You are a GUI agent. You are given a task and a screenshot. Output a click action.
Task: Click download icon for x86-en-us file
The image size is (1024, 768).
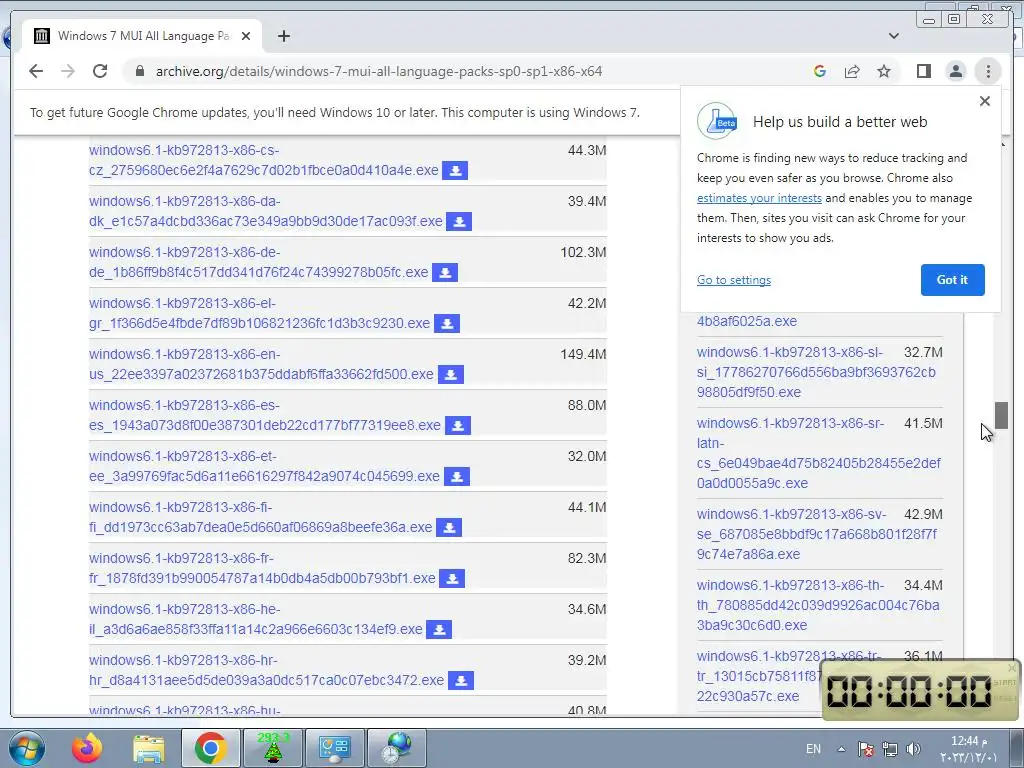(x=451, y=374)
